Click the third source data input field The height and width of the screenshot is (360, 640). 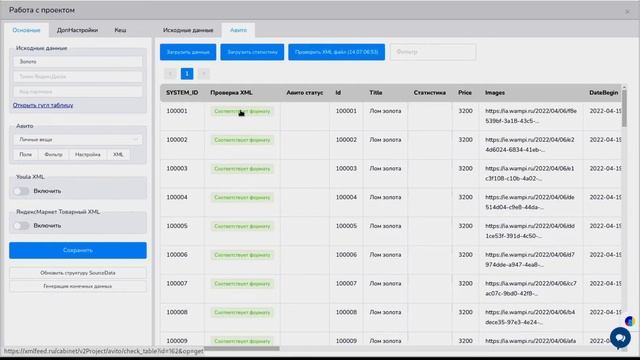click(78, 92)
